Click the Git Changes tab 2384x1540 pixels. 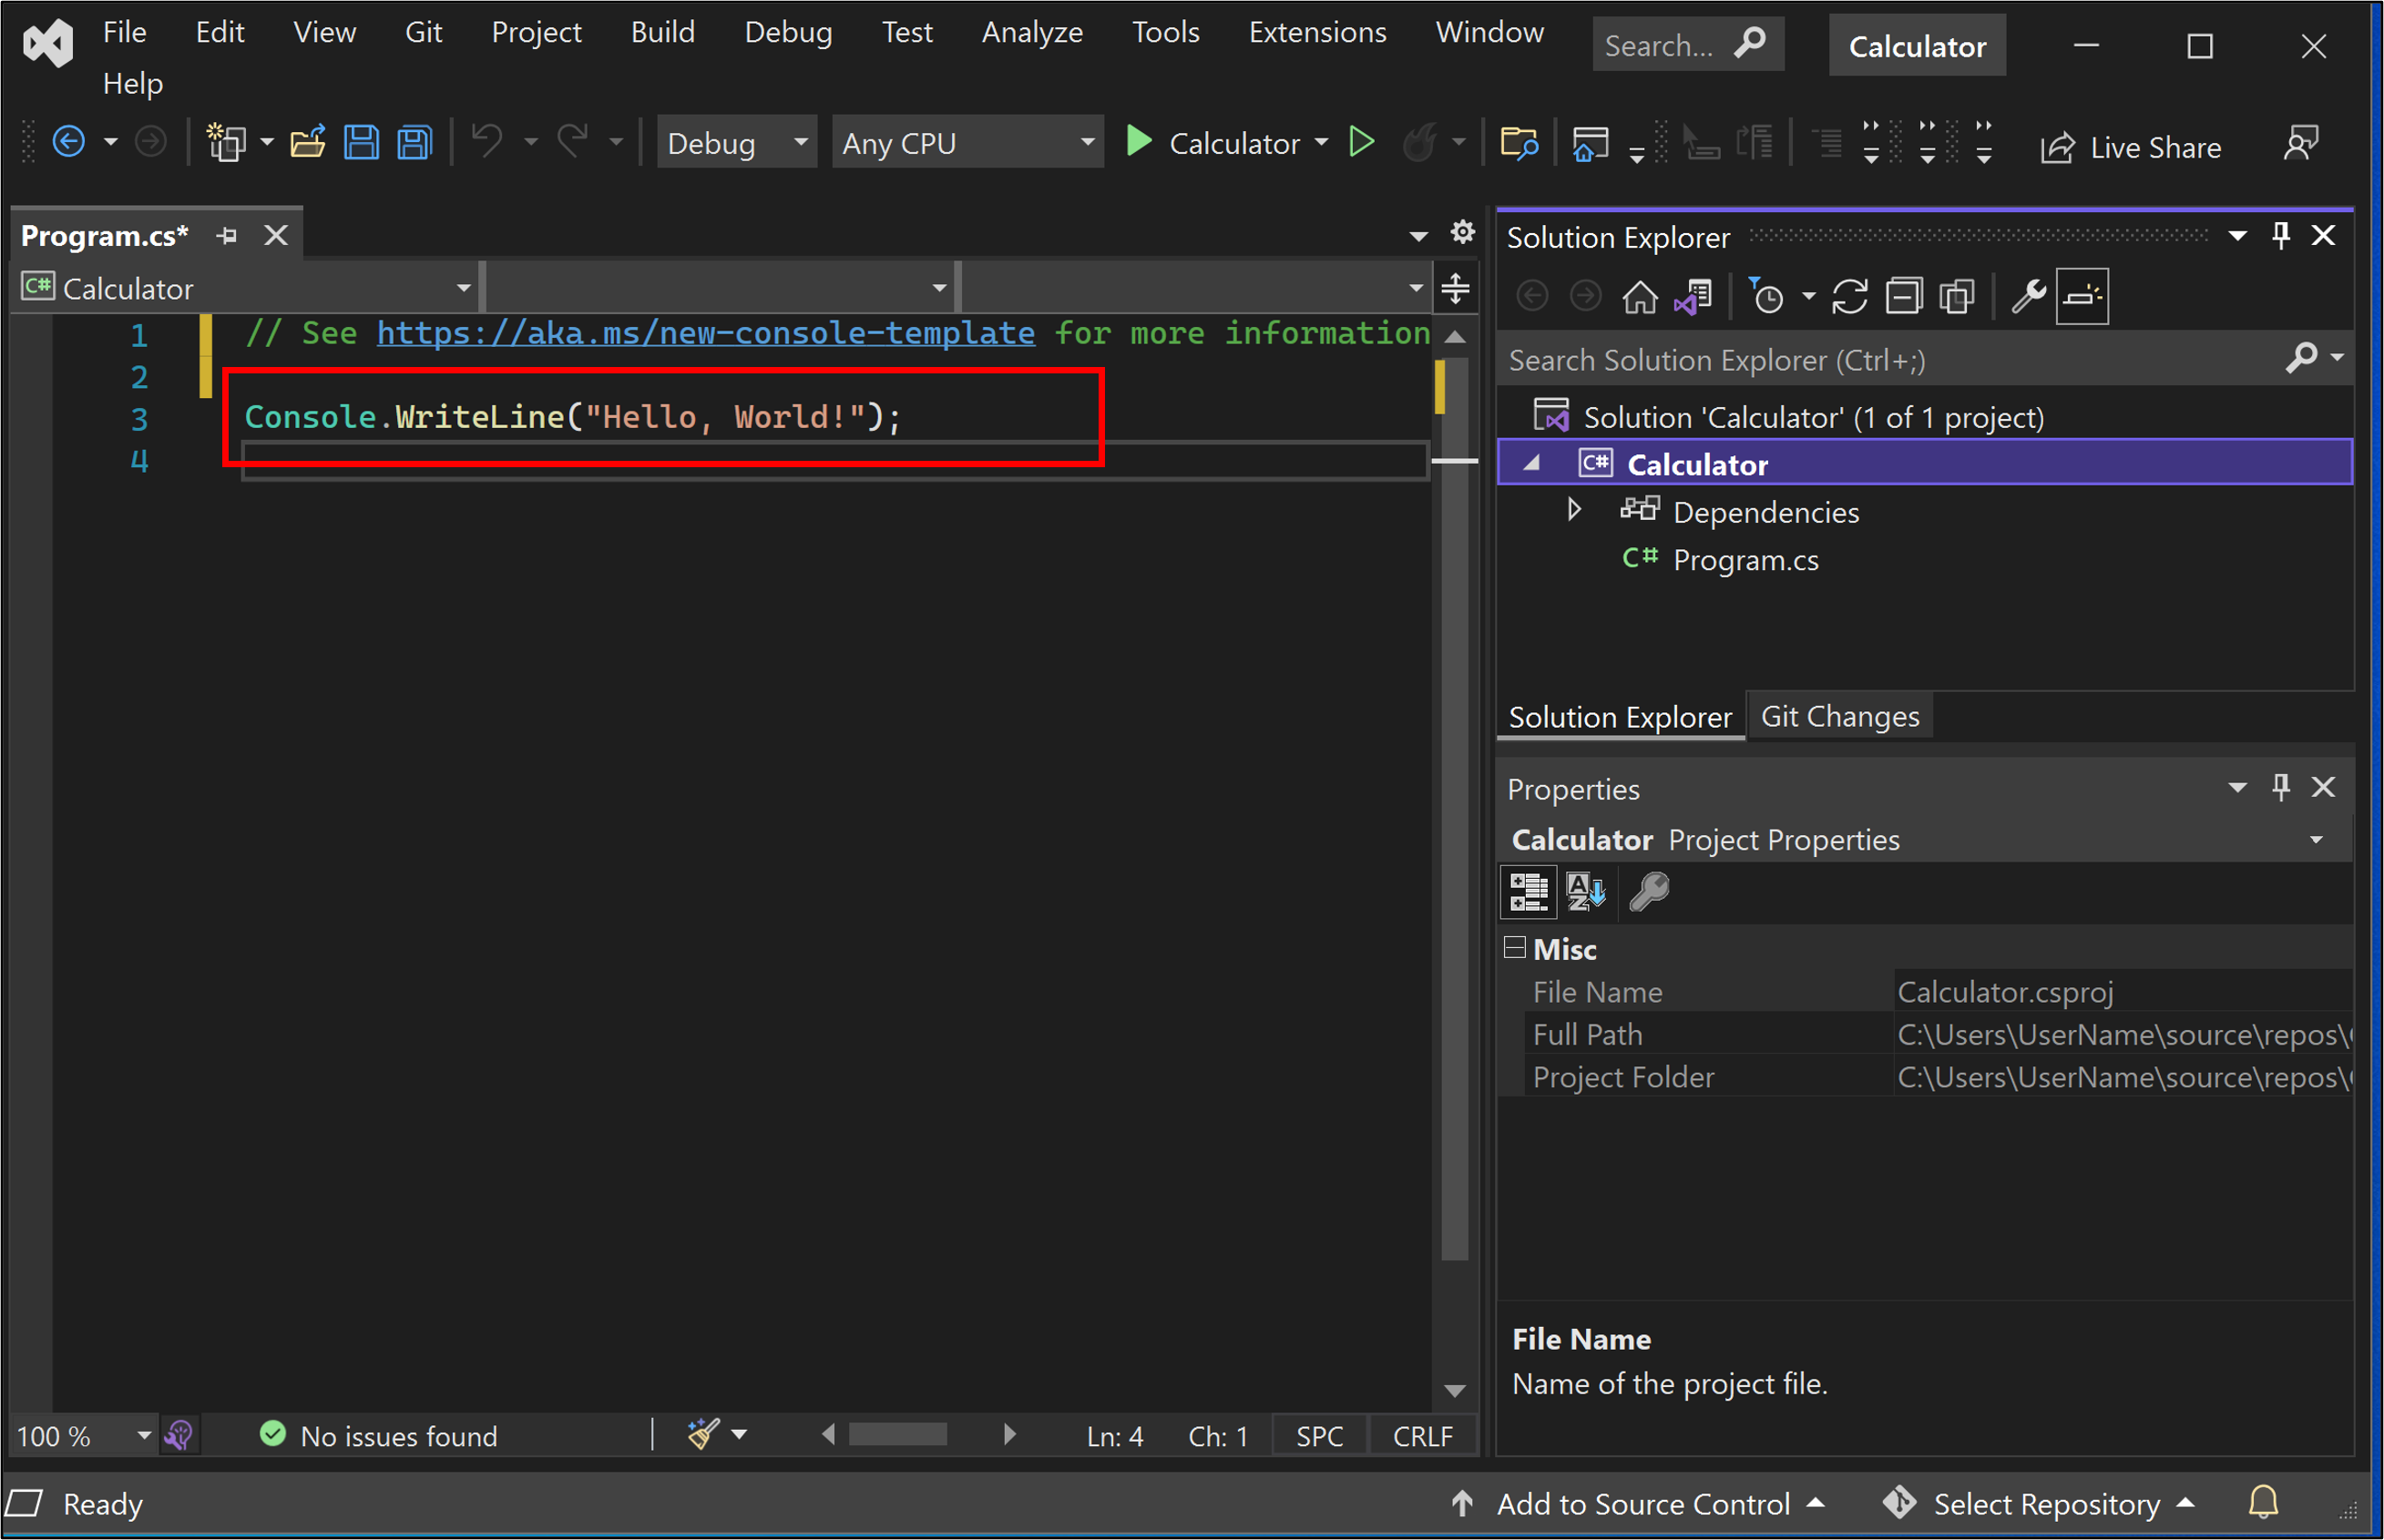[1837, 715]
